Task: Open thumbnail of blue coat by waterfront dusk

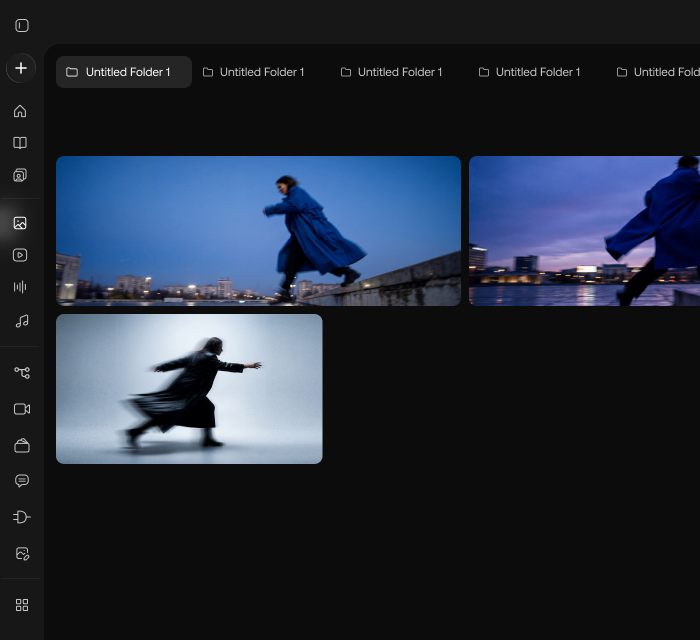Action: coord(584,231)
